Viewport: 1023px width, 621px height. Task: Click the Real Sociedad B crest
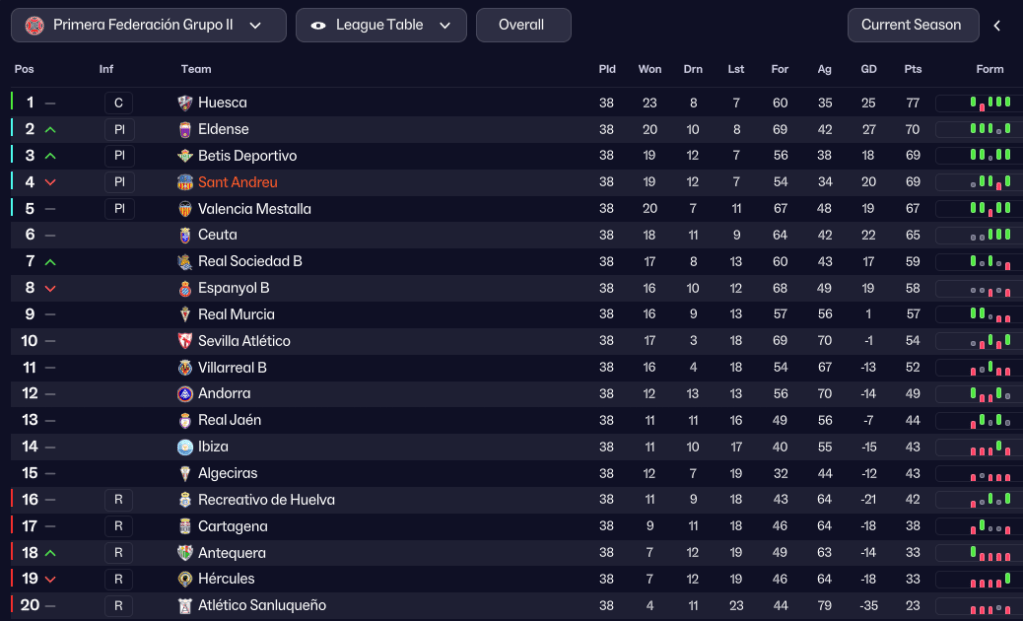(x=185, y=261)
